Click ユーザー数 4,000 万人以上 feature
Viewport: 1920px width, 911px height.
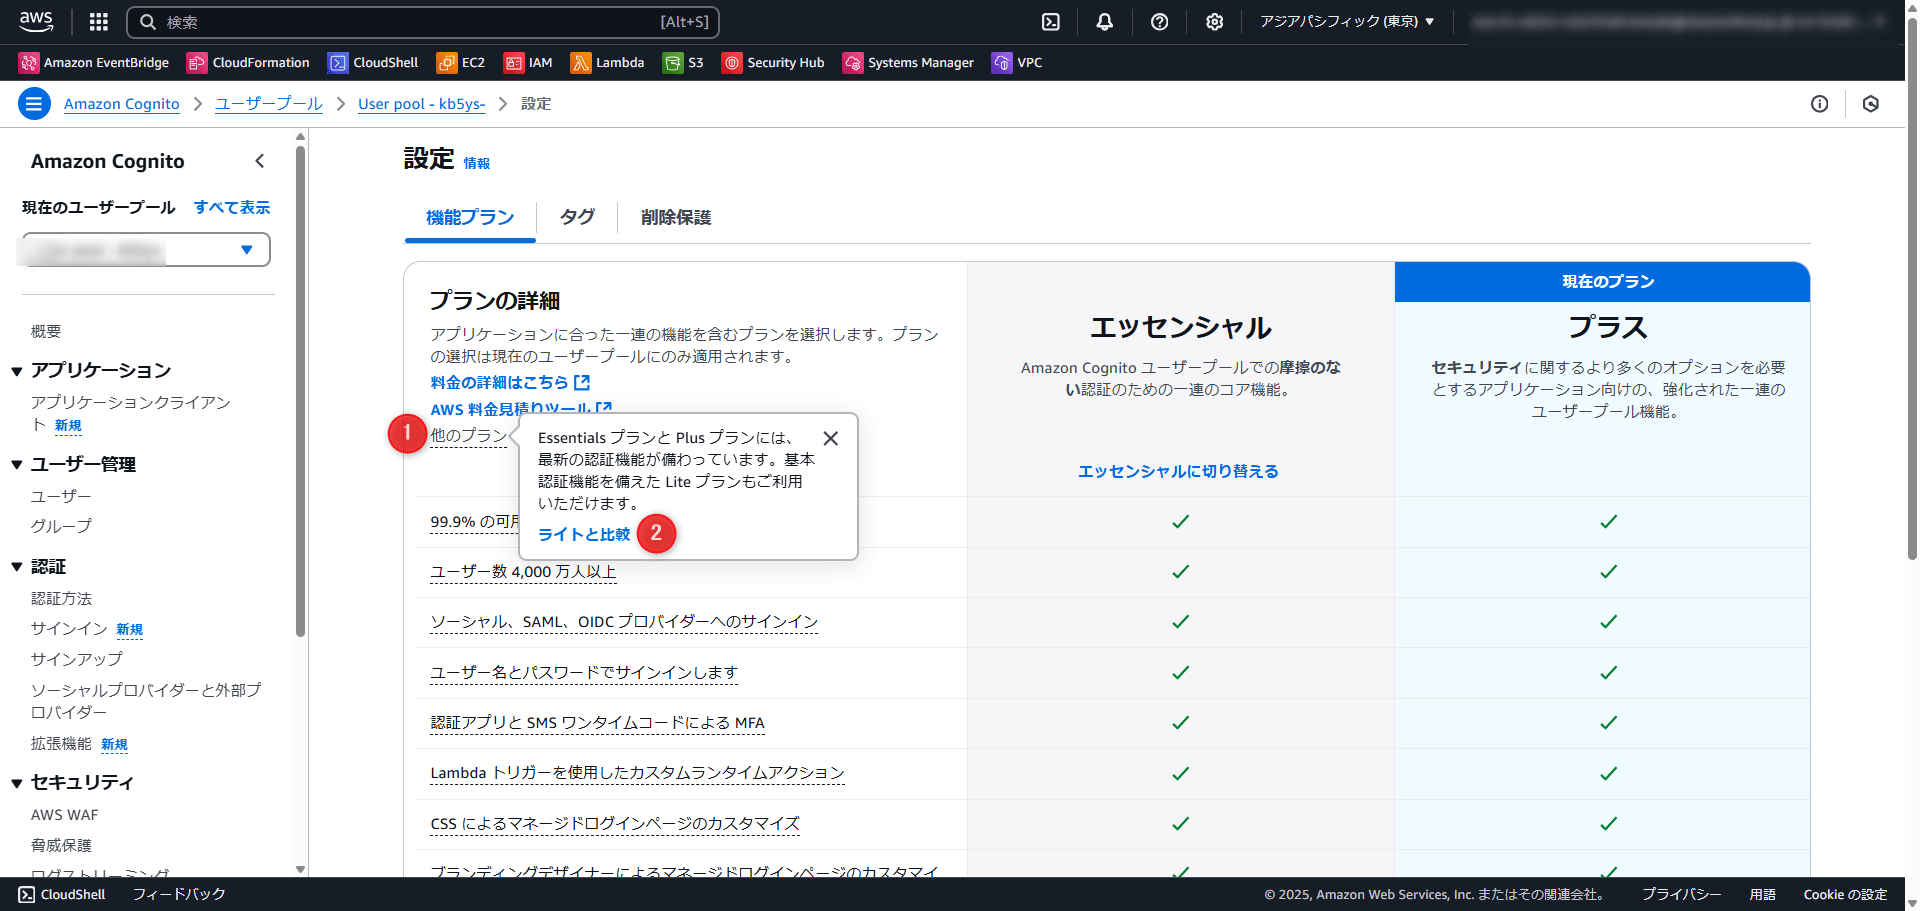click(x=523, y=572)
